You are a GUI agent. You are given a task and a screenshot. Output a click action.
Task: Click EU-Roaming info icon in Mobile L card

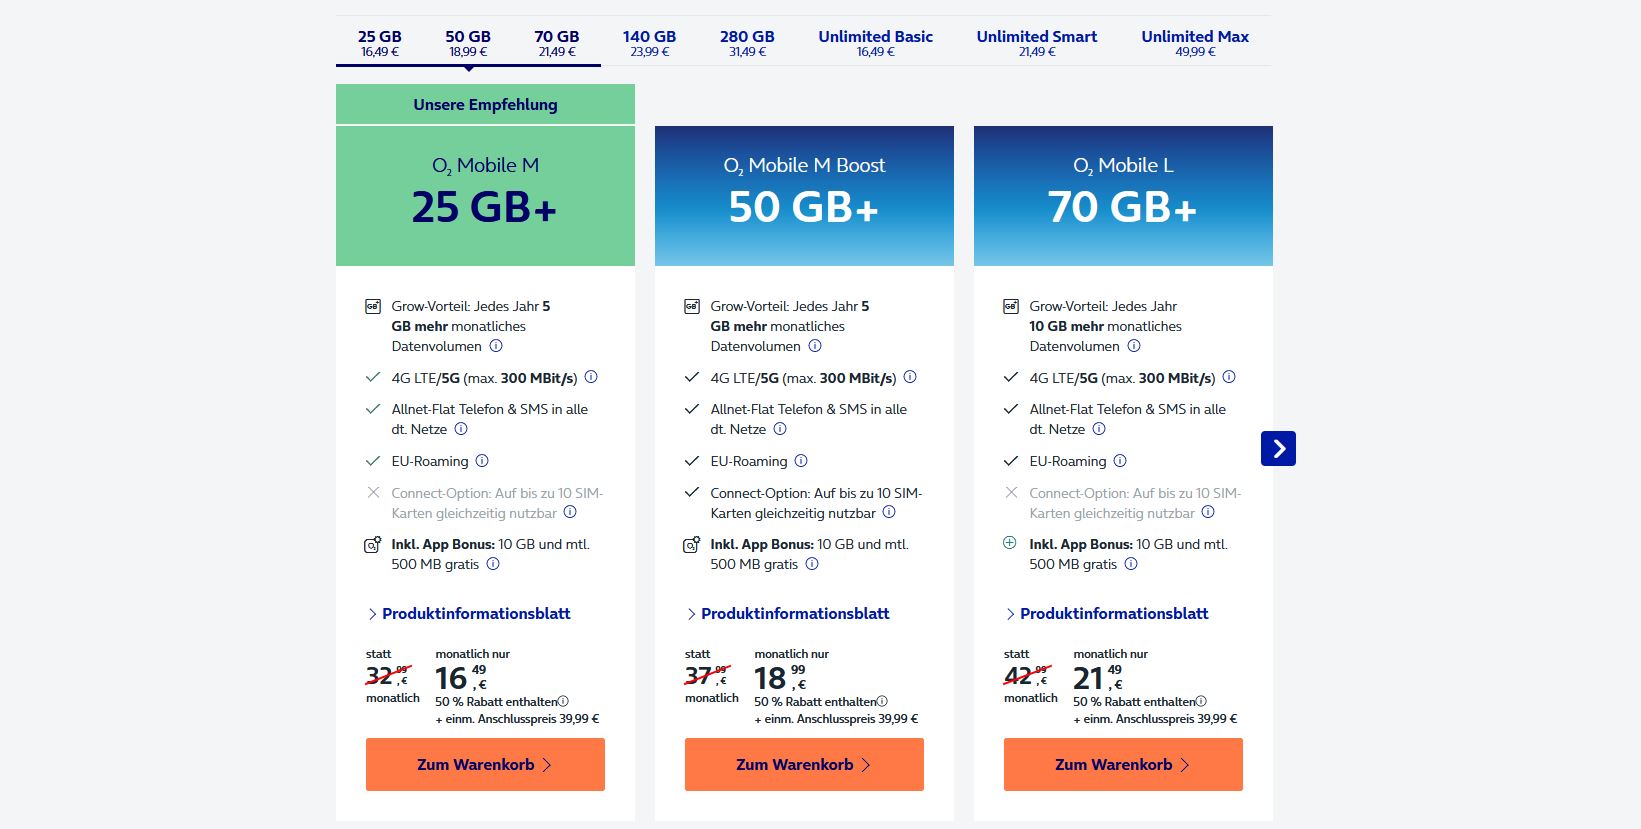[1120, 461]
